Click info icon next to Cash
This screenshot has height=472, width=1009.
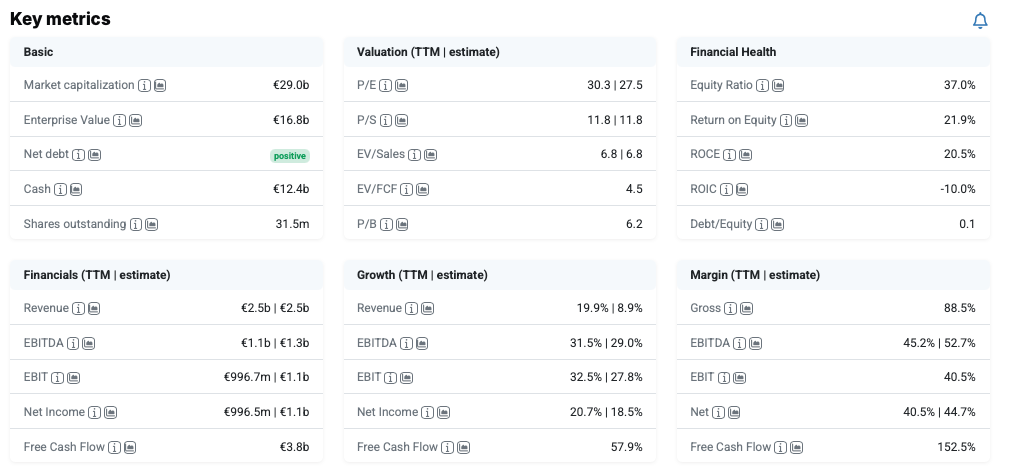tap(61, 190)
